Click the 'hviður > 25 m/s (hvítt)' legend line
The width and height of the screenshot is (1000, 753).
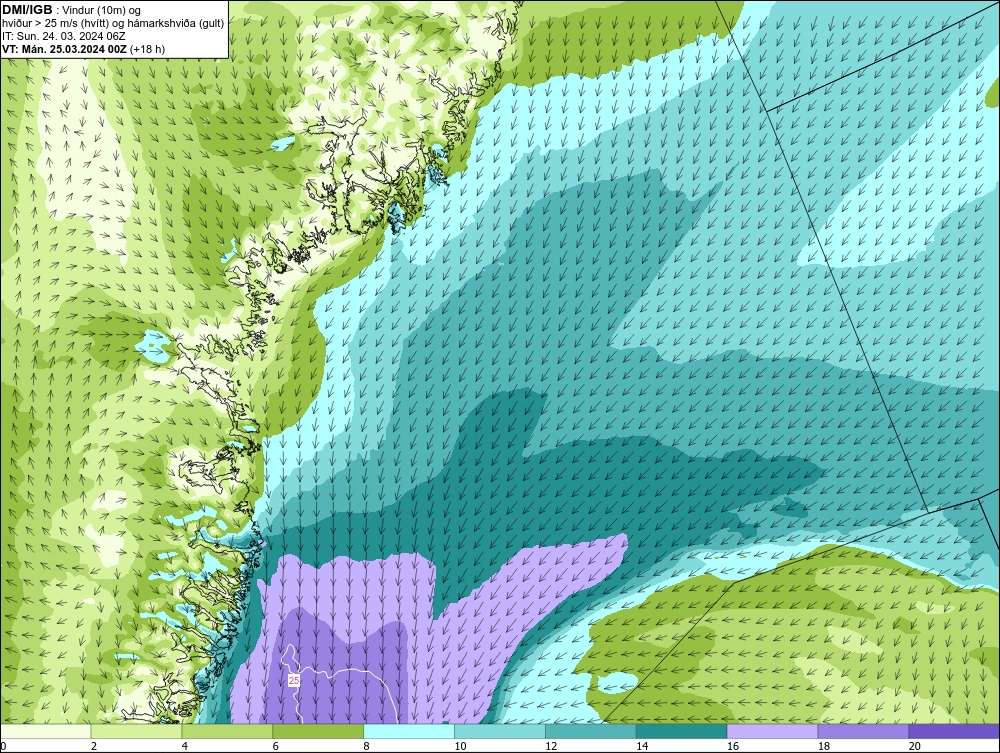(x=57, y=24)
